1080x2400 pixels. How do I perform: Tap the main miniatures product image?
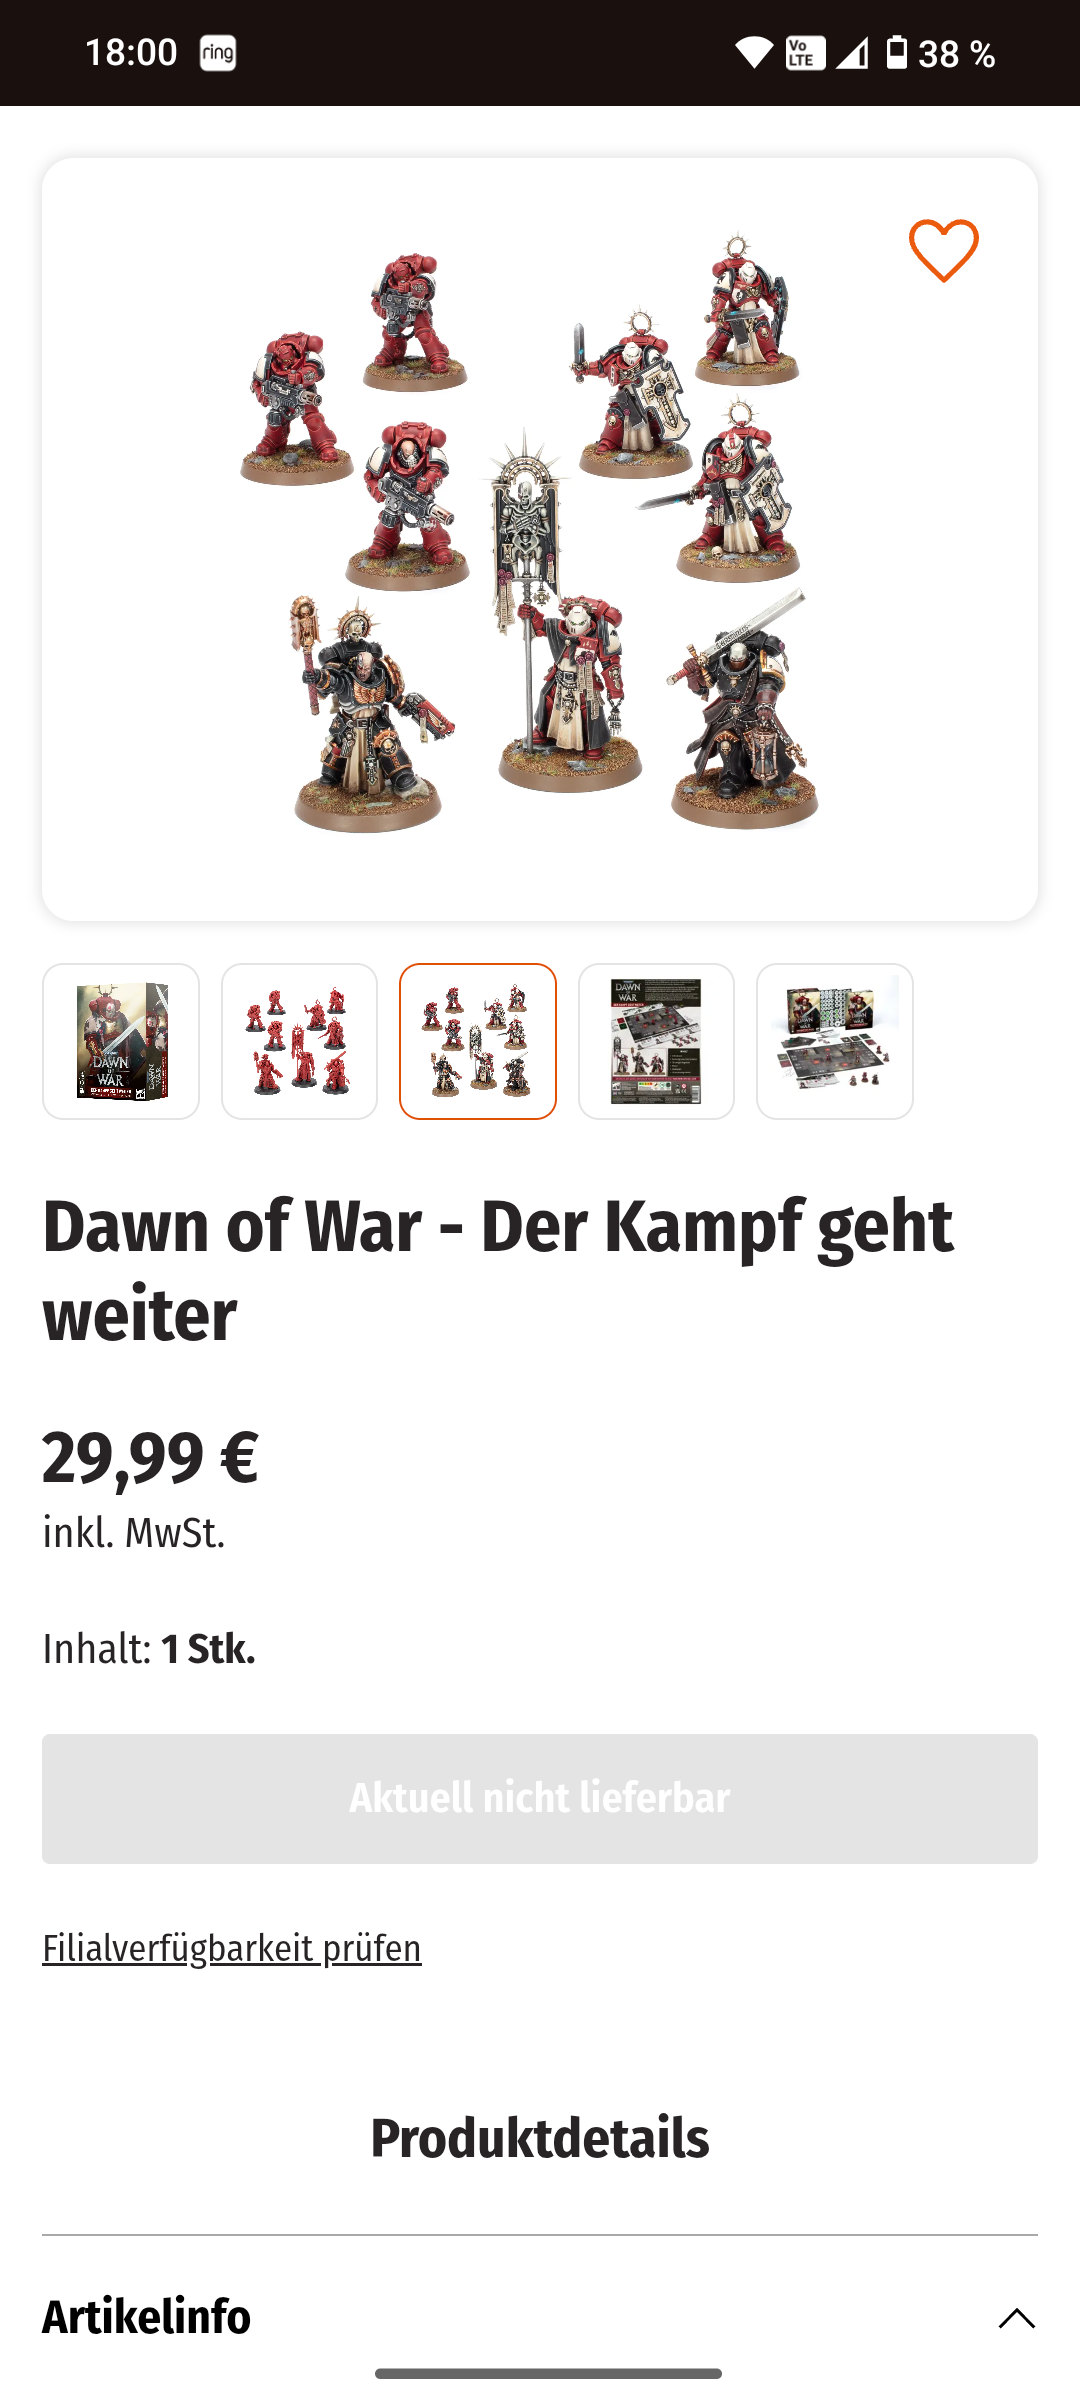[x=540, y=539]
